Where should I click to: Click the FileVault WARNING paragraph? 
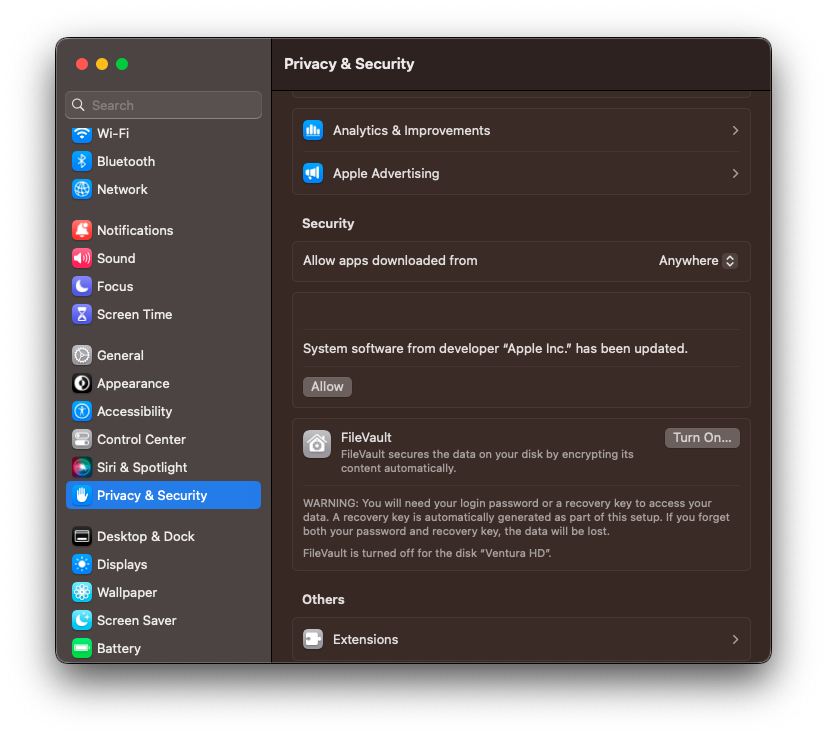pos(516,517)
